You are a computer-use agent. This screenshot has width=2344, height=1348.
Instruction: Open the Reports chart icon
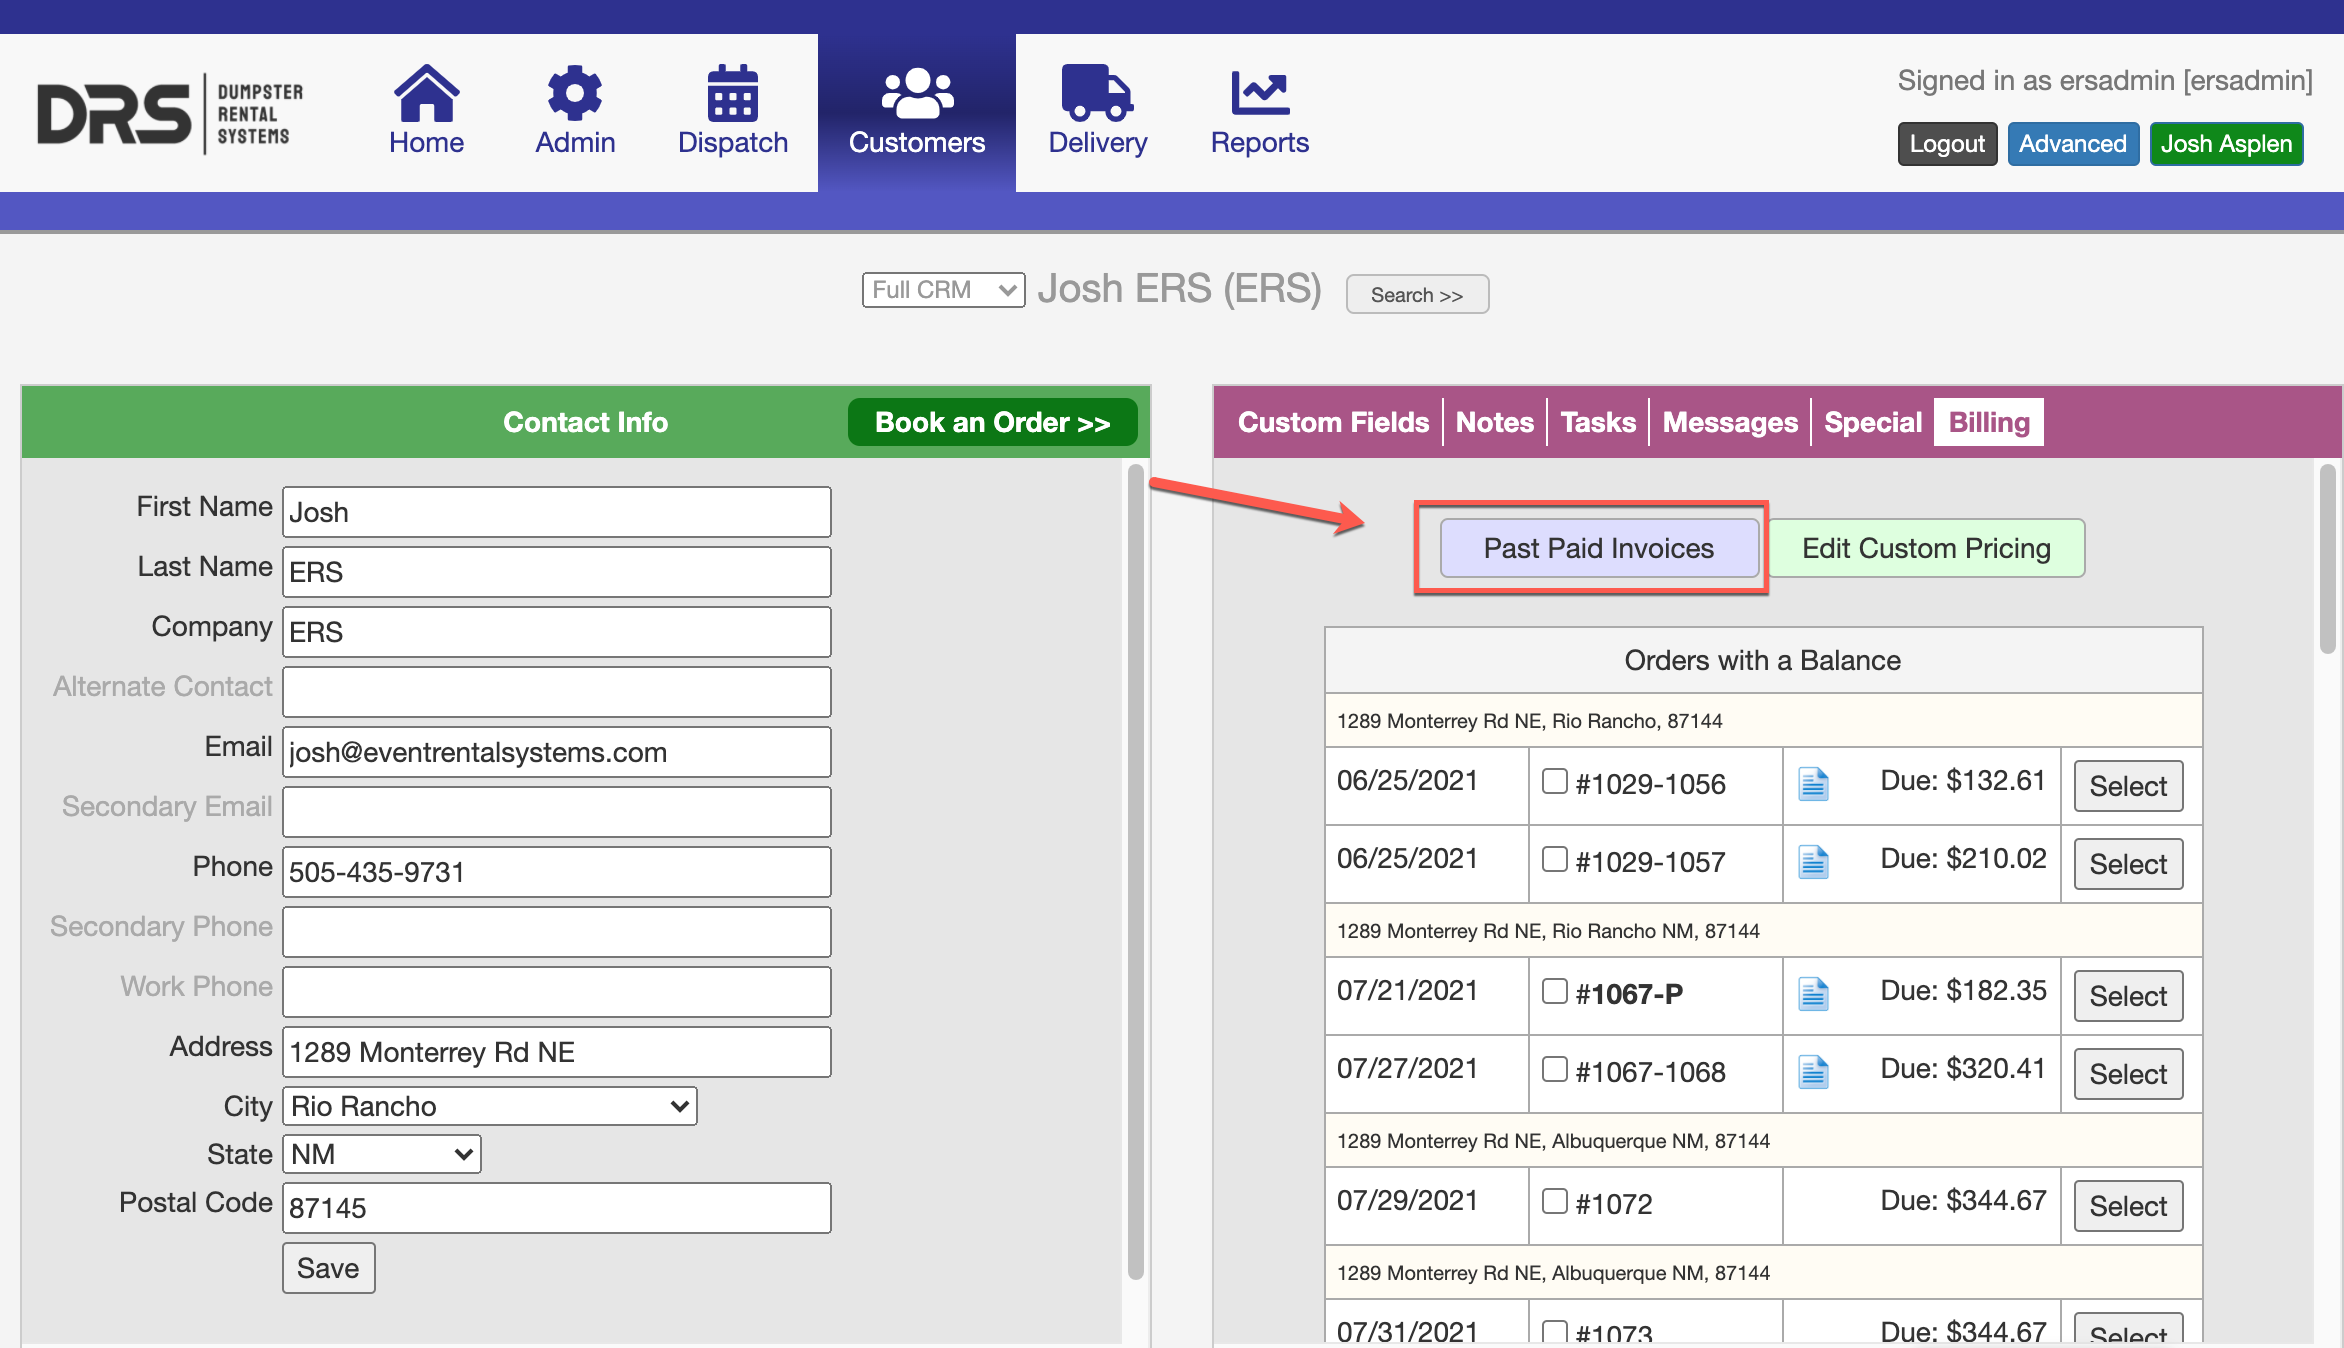(1259, 94)
